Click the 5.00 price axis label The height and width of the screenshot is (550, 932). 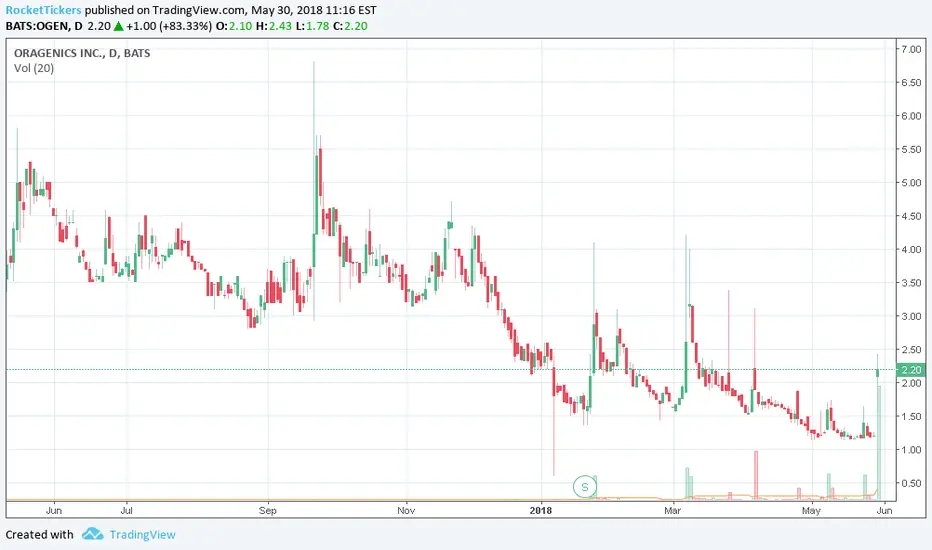[x=911, y=183]
